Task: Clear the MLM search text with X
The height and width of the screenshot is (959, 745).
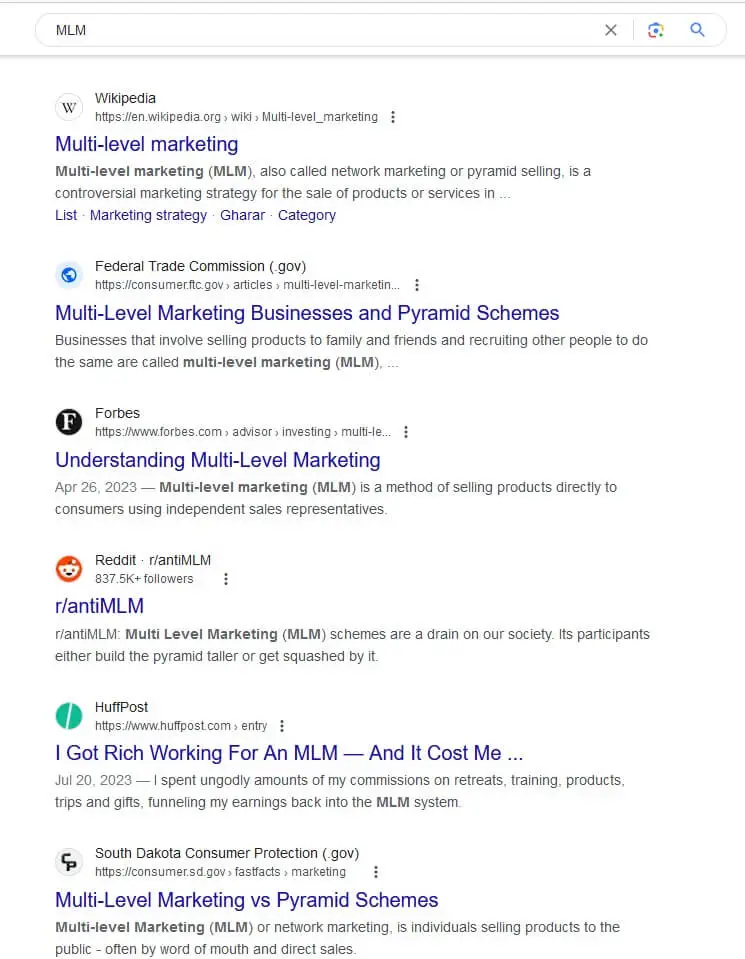Action: point(610,30)
